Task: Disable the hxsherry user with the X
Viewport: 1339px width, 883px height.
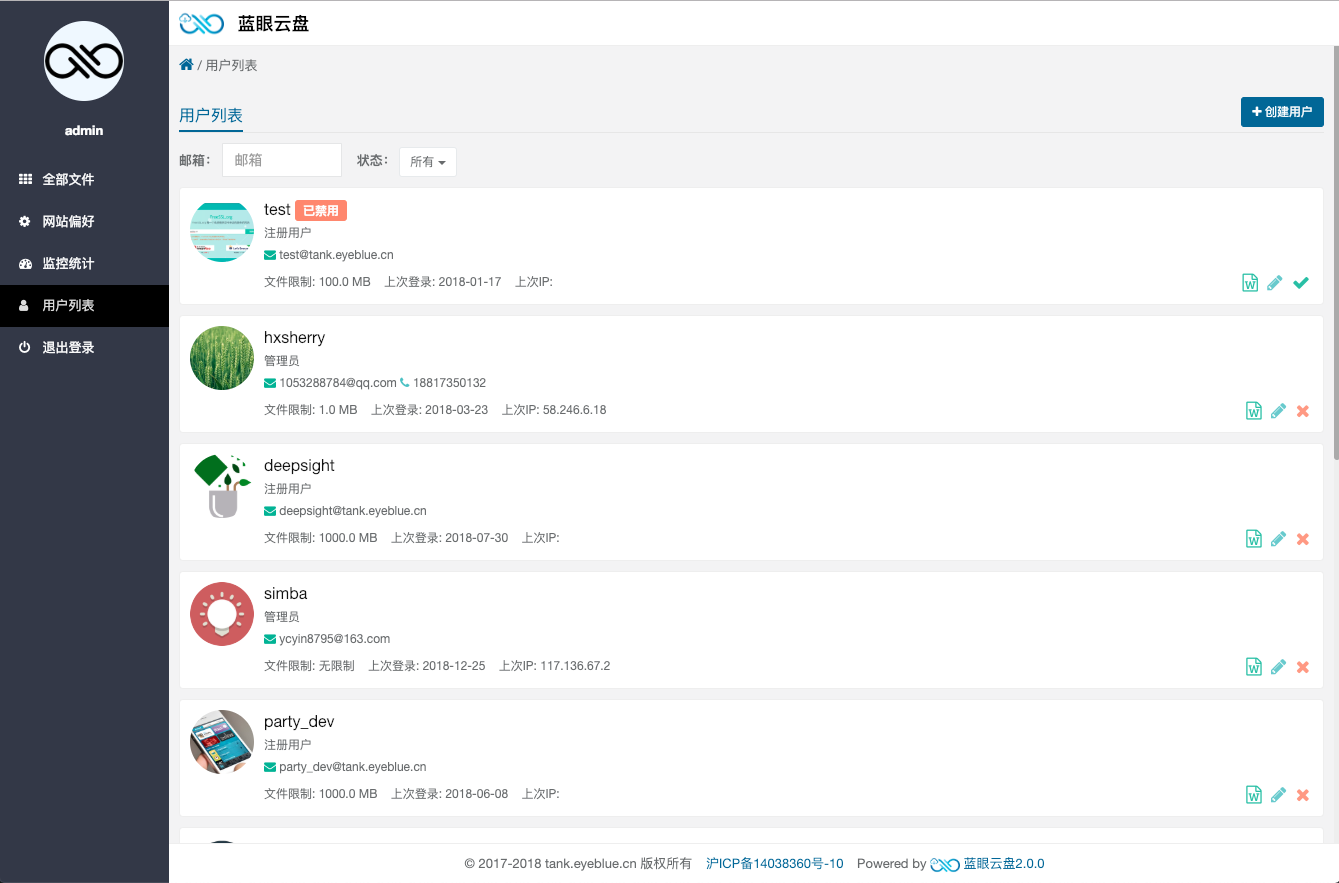Action: [1302, 411]
